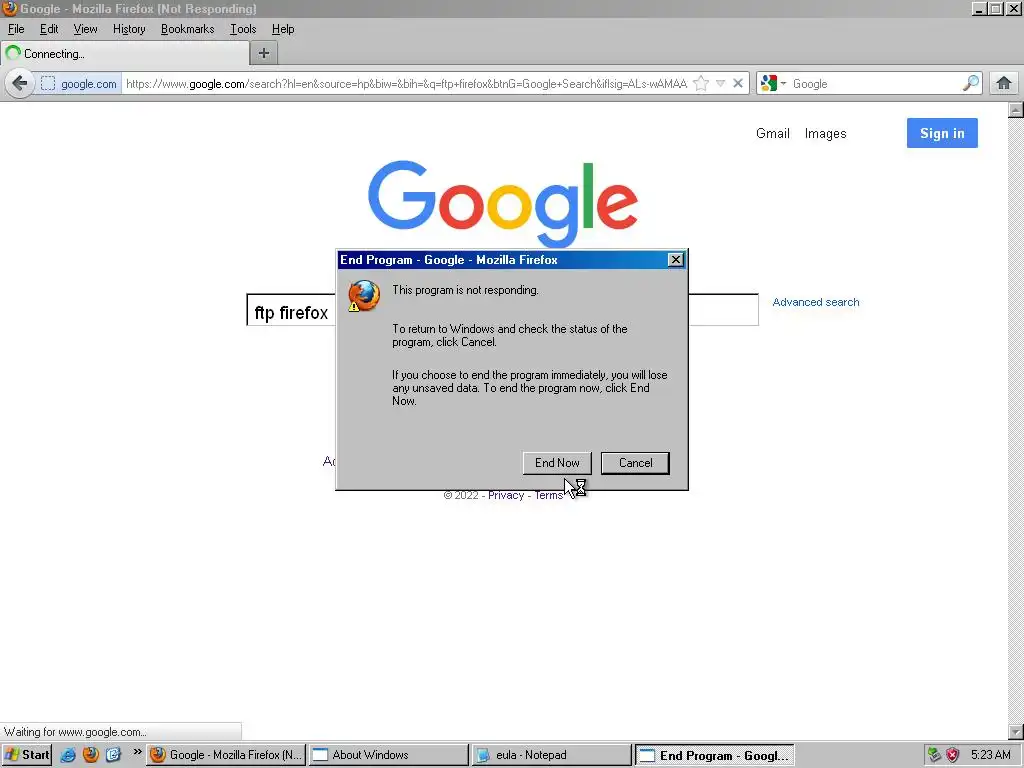Click the Firefox icon in the window title bar
This screenshot has width=1024, height=768.
pos(9,8)
